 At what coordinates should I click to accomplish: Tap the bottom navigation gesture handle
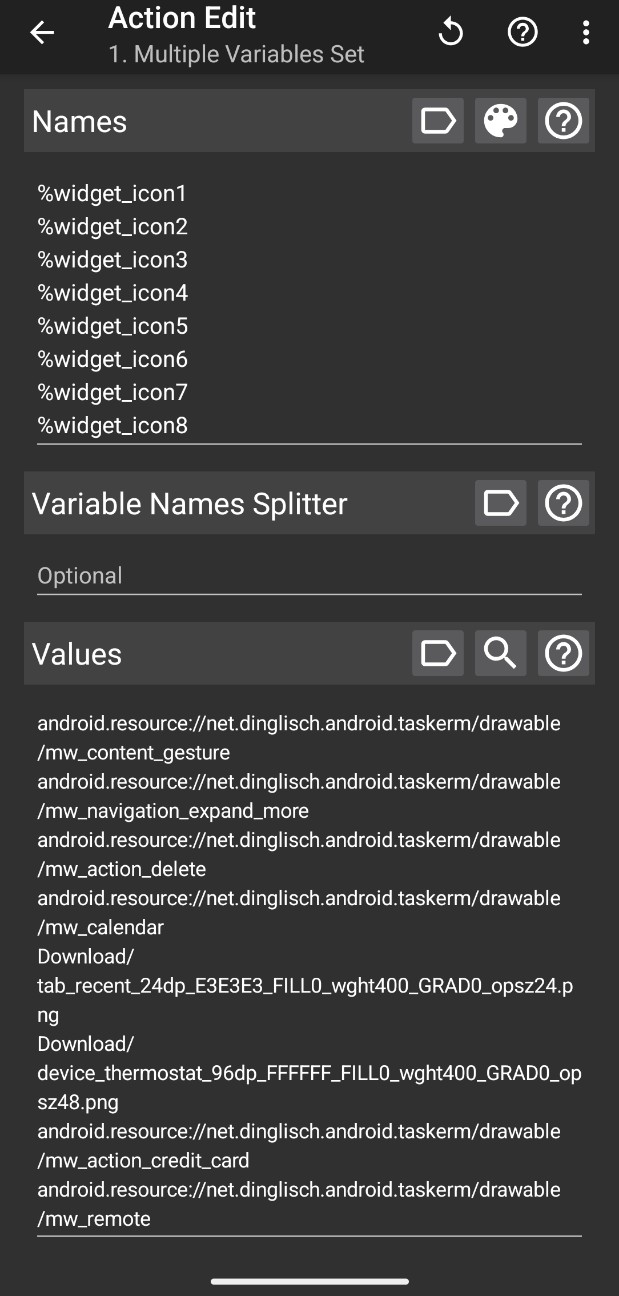click(309, 1281)
